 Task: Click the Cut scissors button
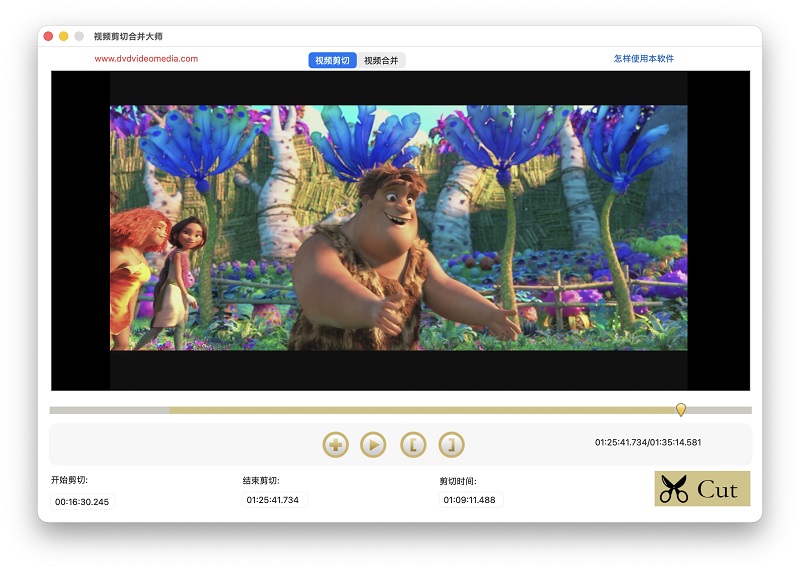pos(702,488)
